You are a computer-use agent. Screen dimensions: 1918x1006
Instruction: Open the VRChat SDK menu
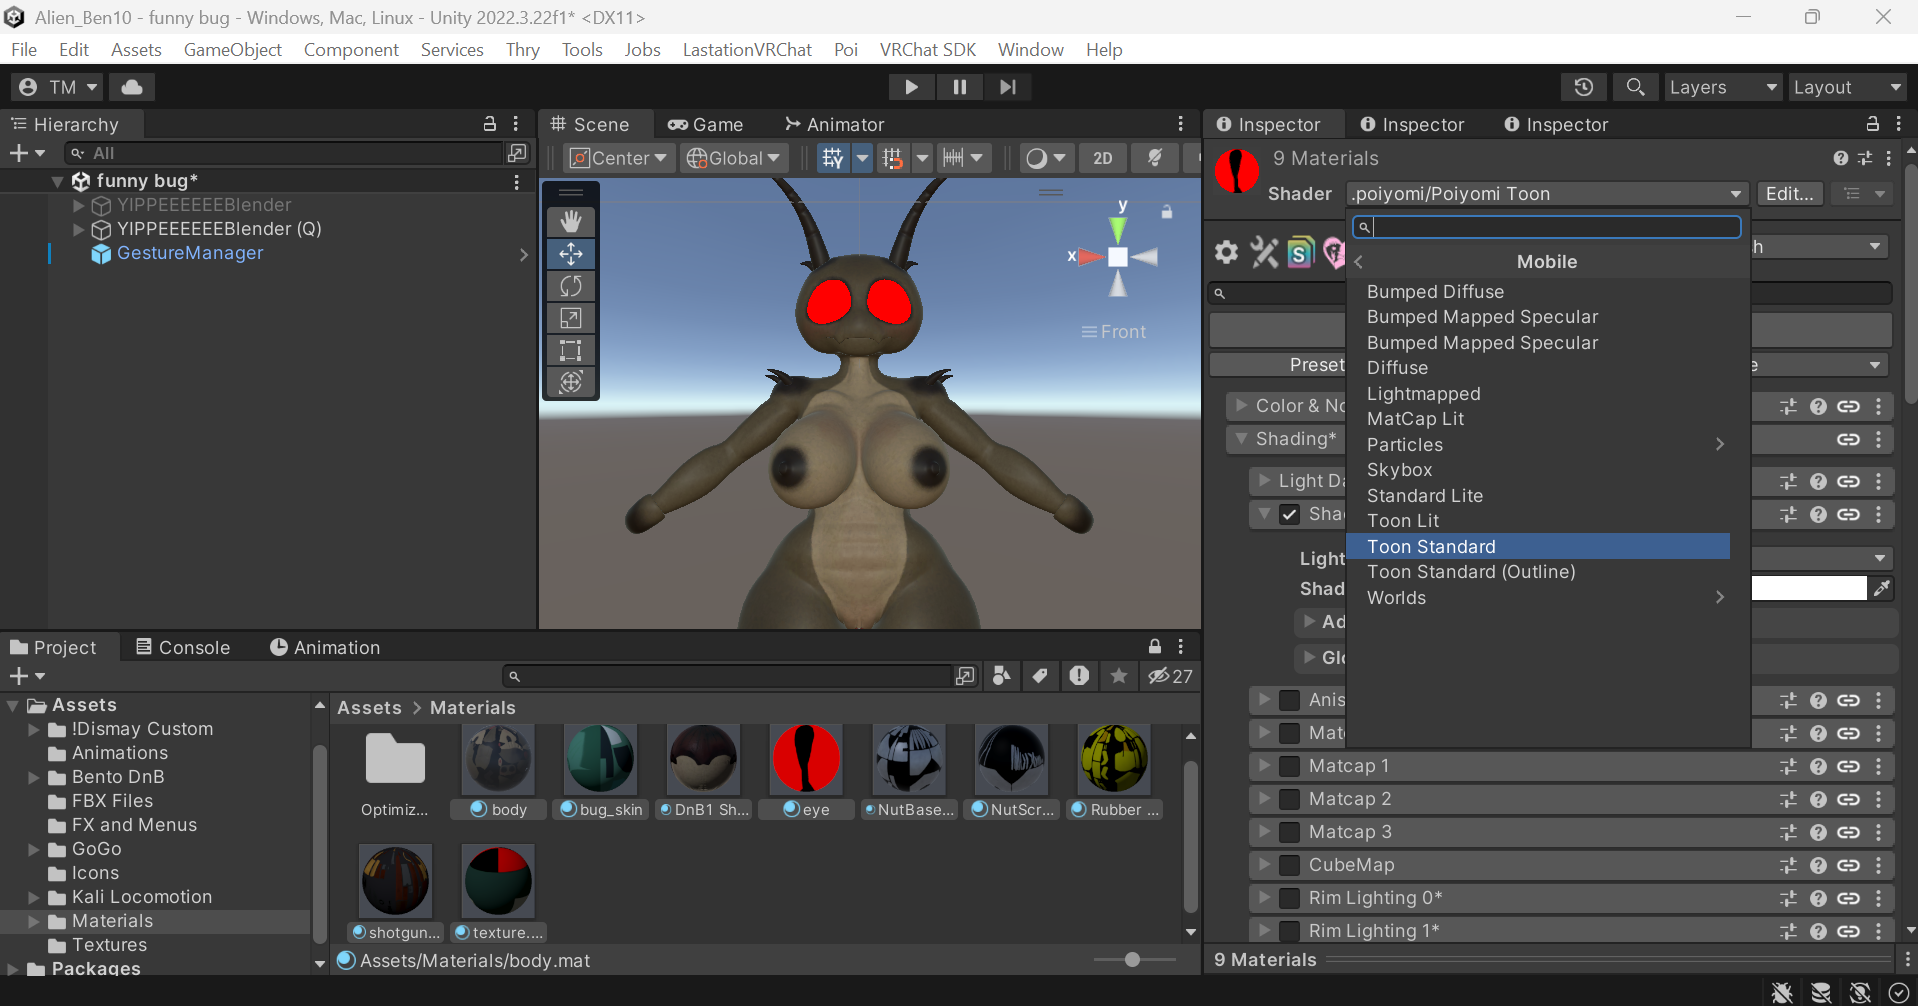point(928,50)
